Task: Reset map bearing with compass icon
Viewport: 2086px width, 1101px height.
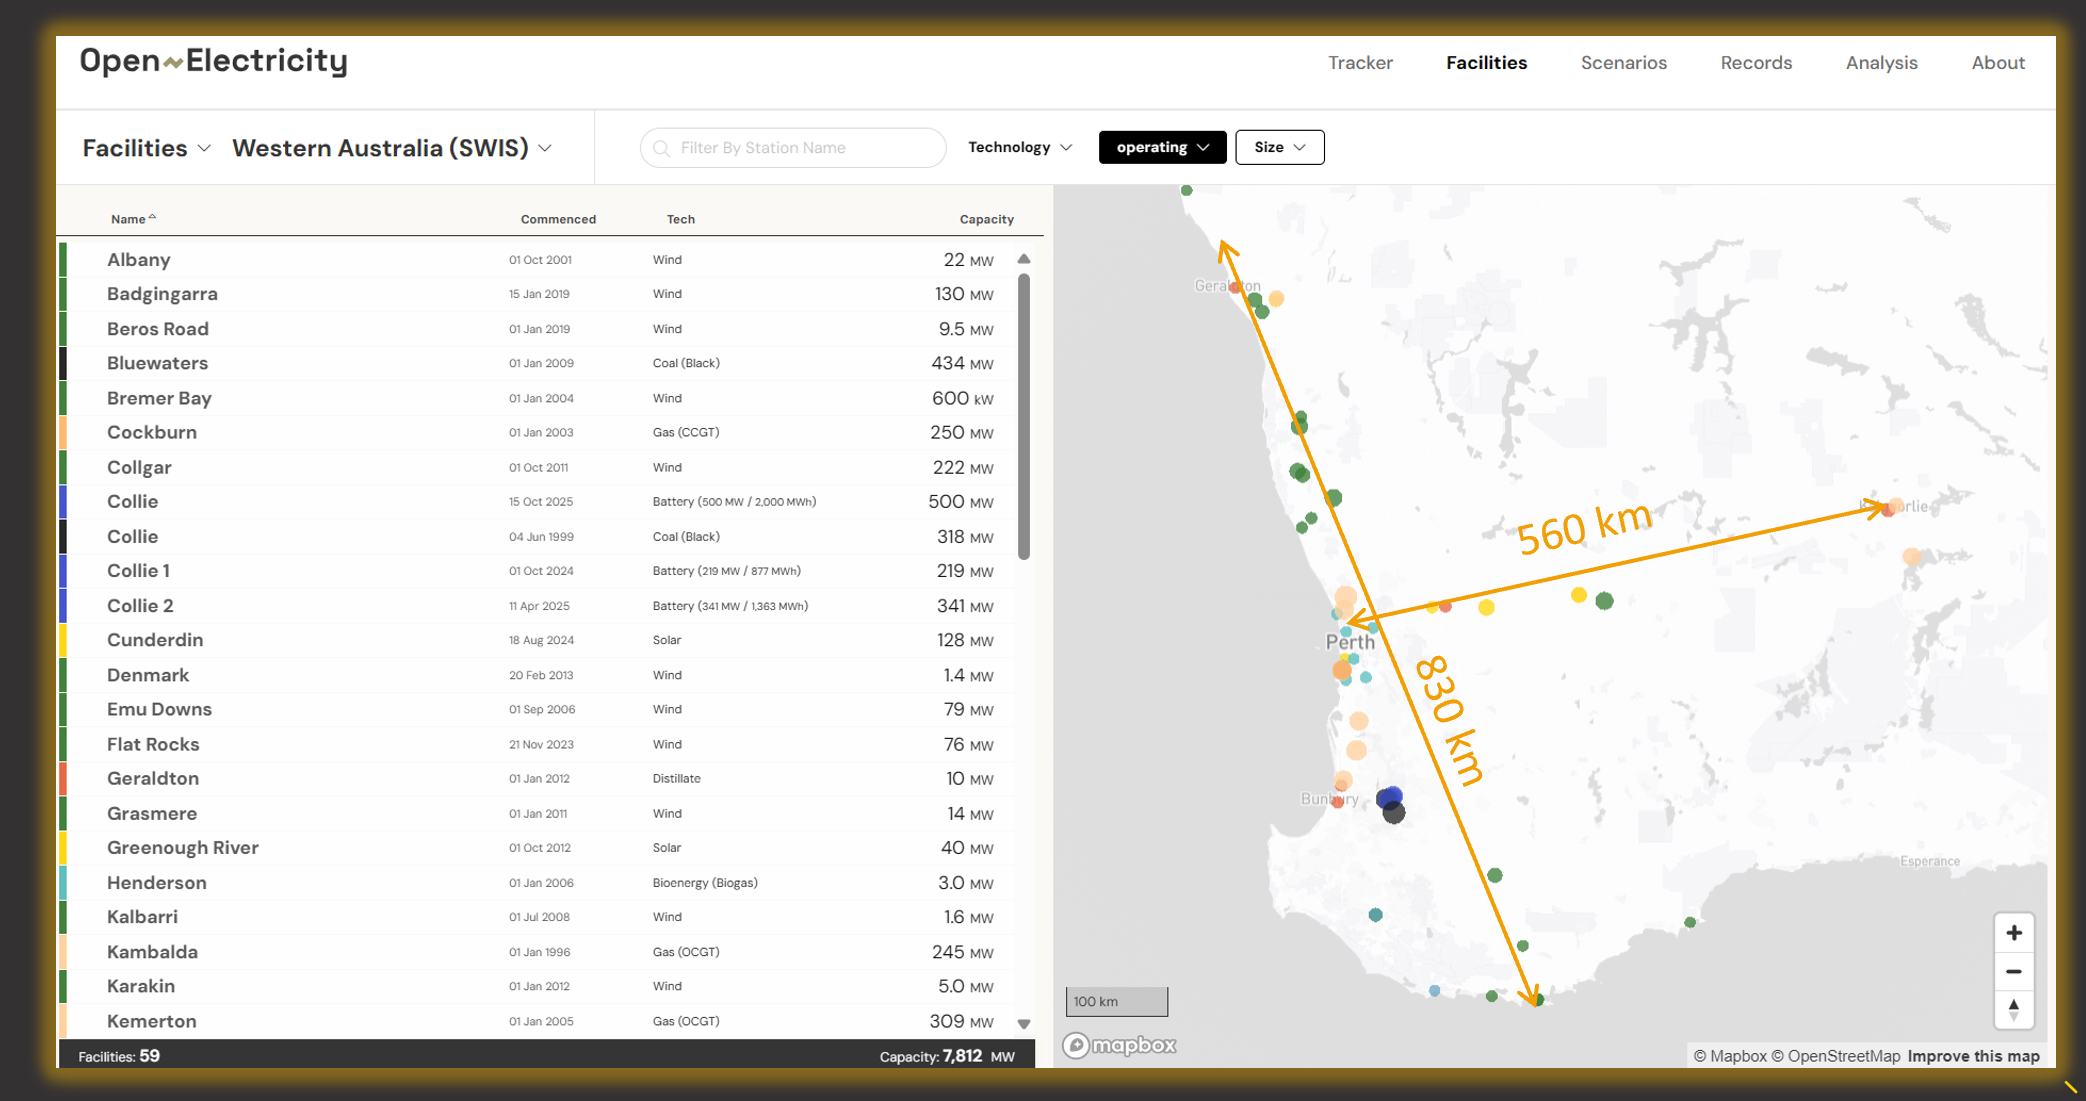Action: click(x=2013, y=1009)
